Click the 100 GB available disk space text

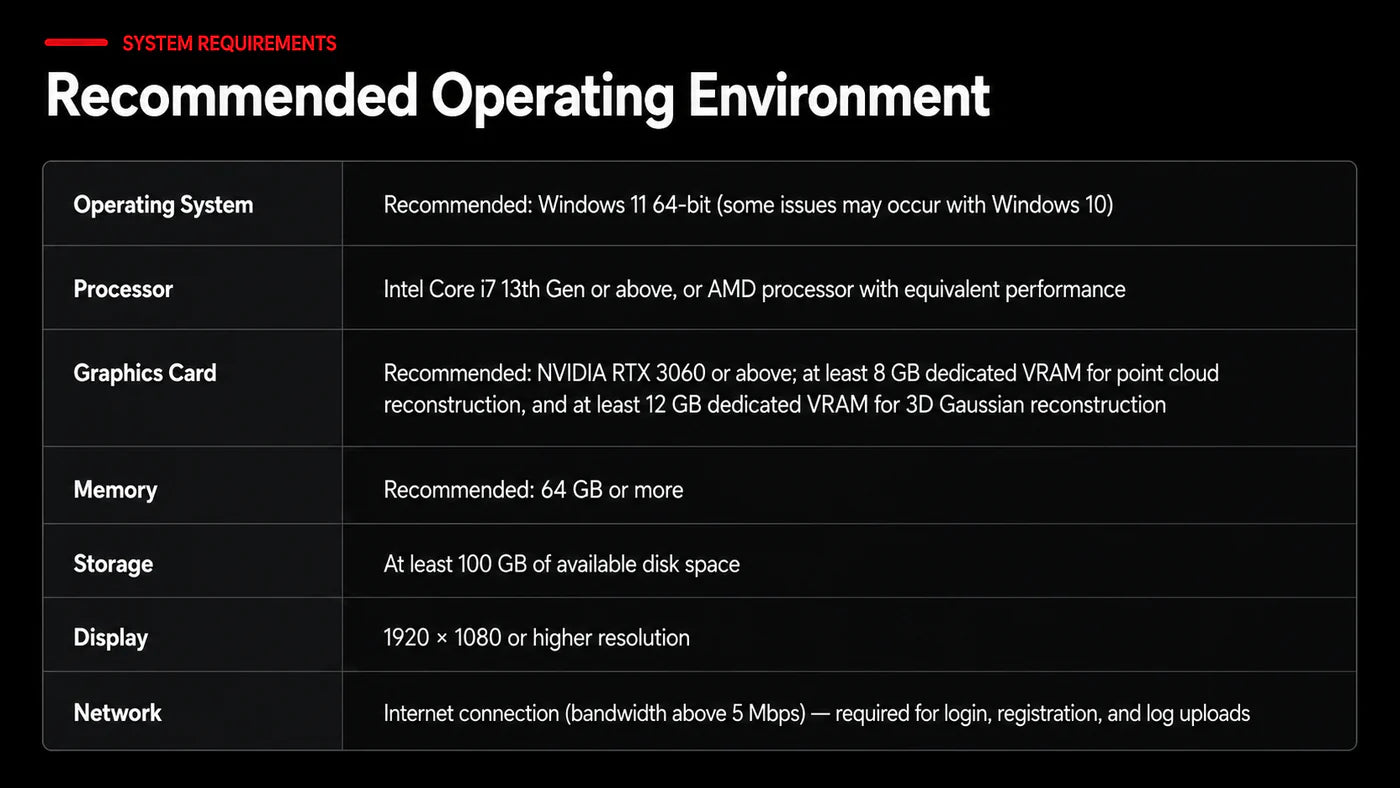(561, 564)
